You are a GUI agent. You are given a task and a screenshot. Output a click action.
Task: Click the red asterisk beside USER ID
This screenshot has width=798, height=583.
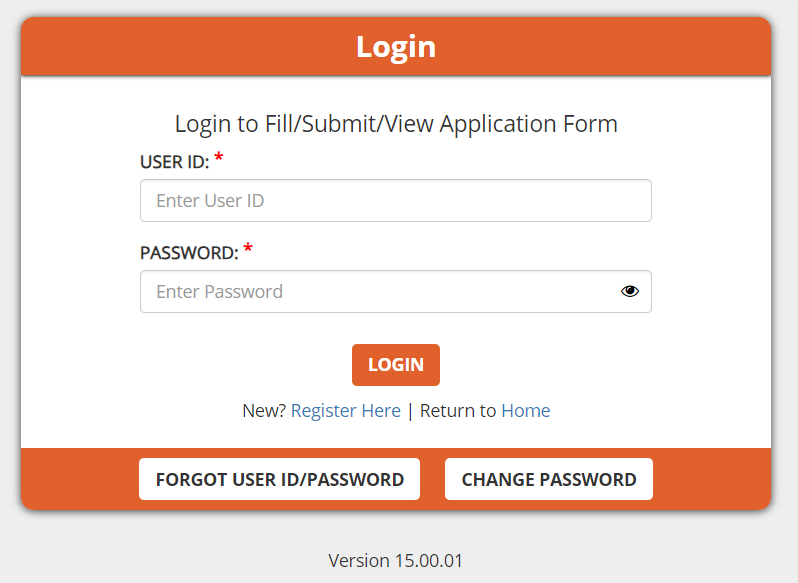(219, 159)
